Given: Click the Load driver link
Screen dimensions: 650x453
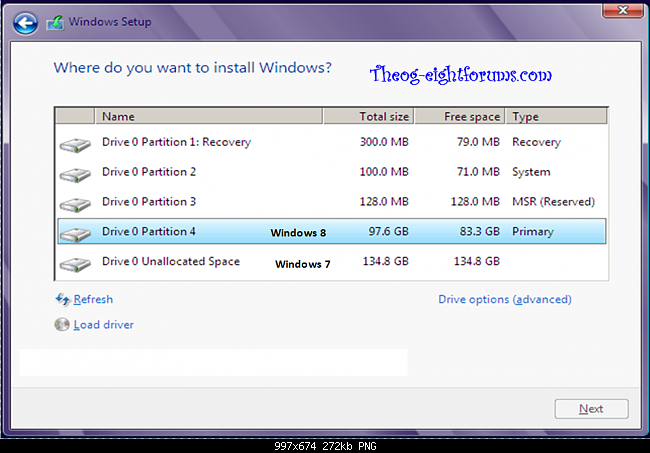Looking at the screenshot, I should pyautogui.click(x=104, y=325).
